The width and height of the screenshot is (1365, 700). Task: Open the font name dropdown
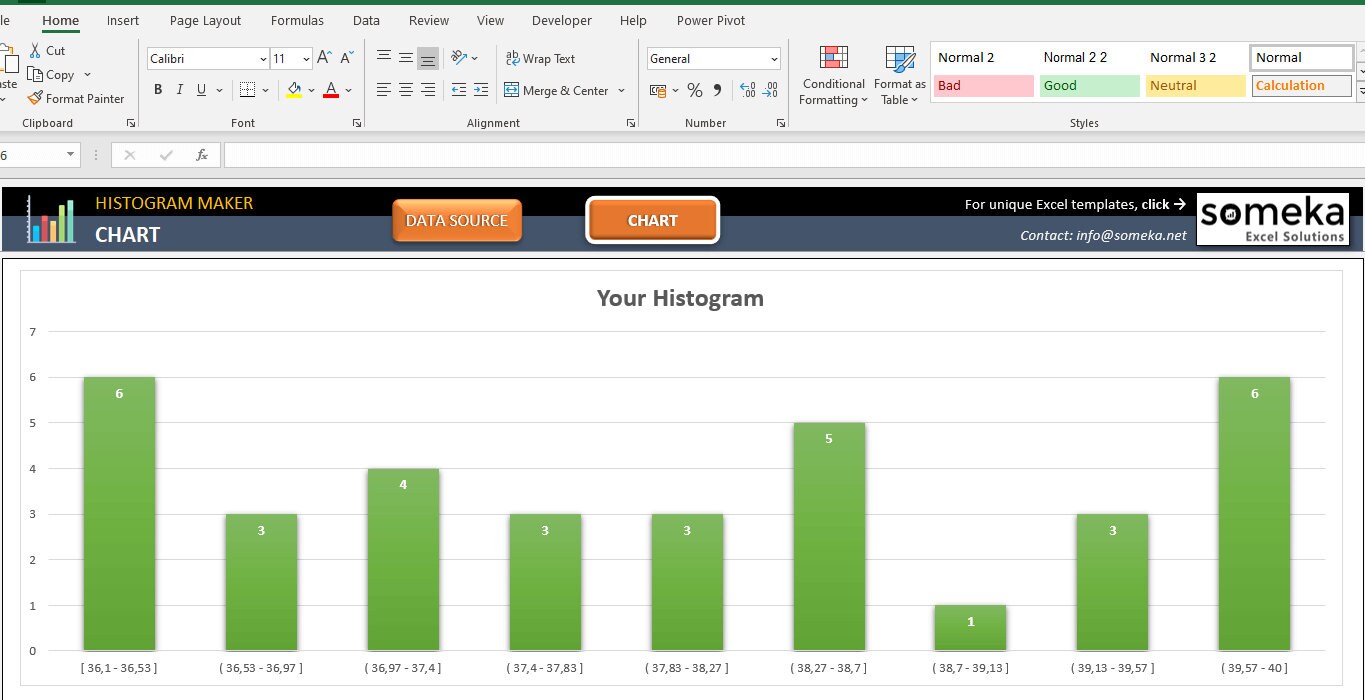point(261,58)
